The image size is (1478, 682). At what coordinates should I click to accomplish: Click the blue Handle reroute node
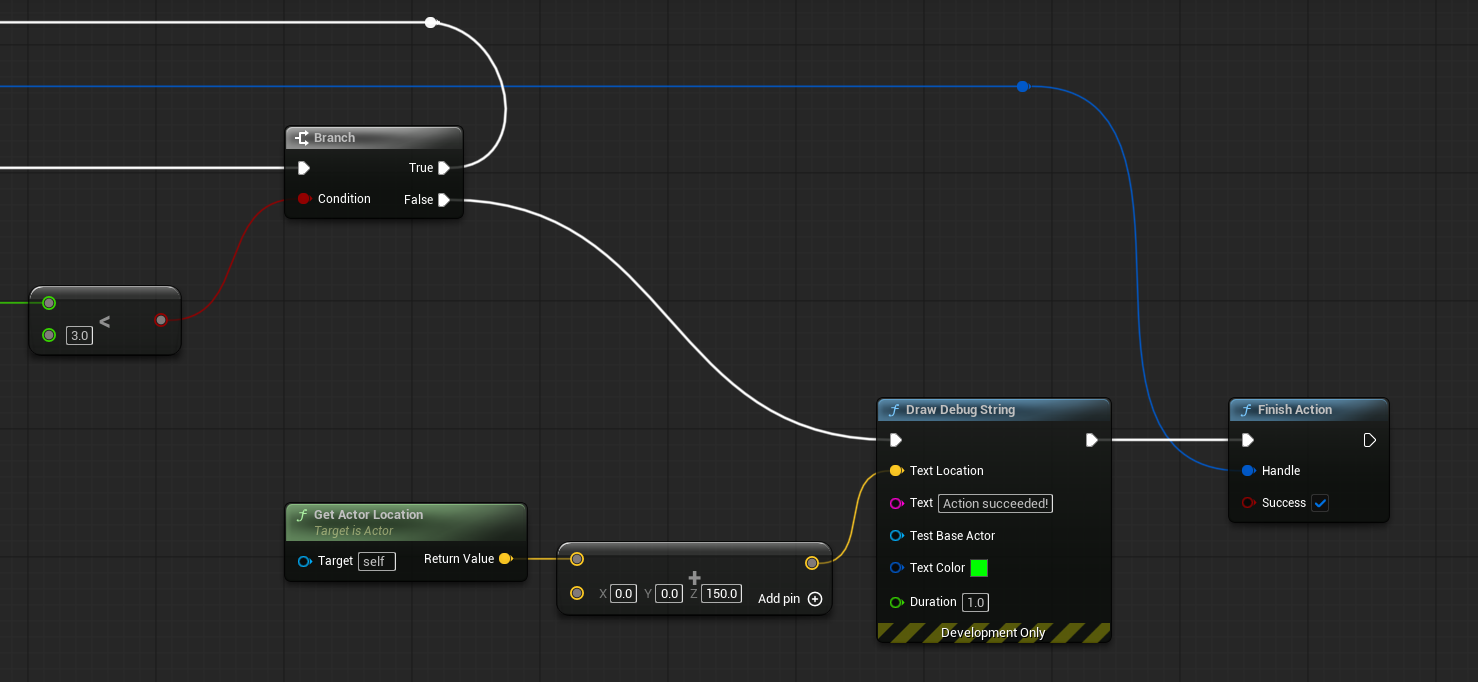(x=1023, y=87)
